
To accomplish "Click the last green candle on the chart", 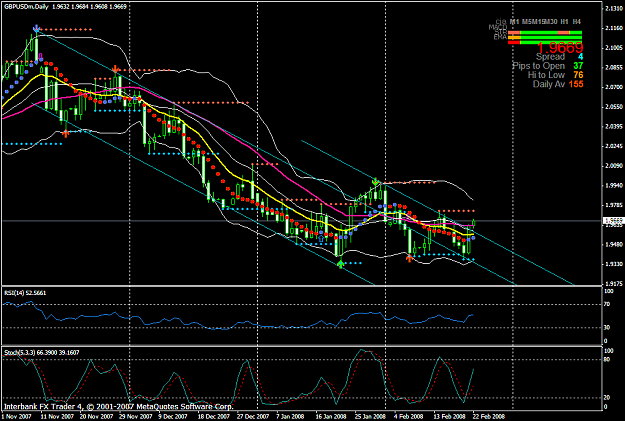I will point(474,222).
